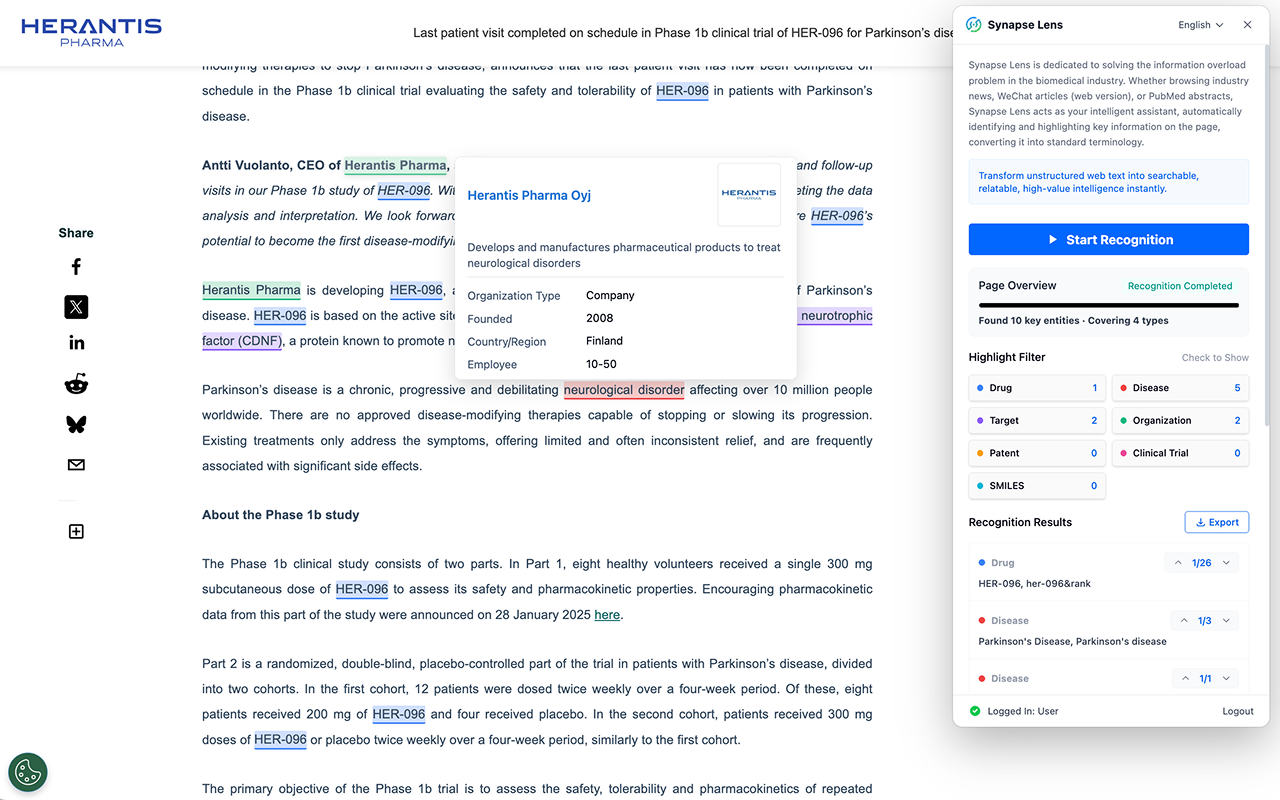Open cookie settings icon
Screen dimensions: 1280x800
(x=28, y=772)
